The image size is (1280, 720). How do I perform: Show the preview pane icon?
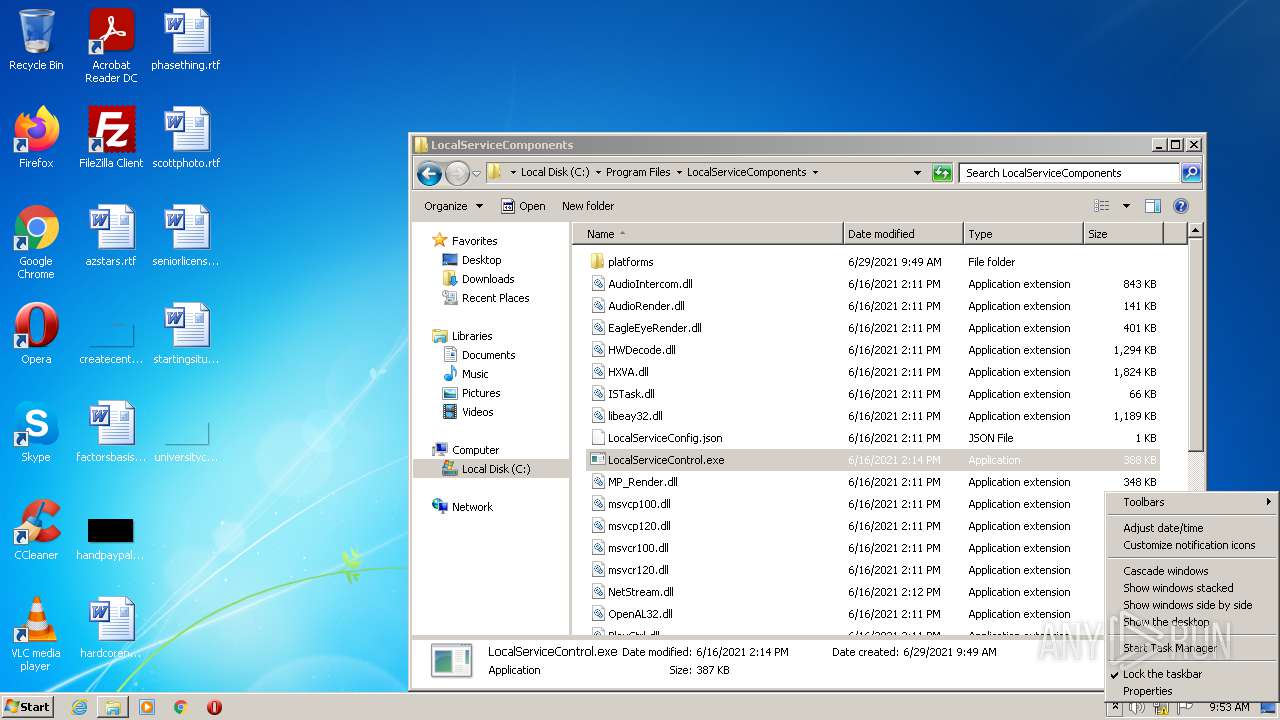(1152, 206)
